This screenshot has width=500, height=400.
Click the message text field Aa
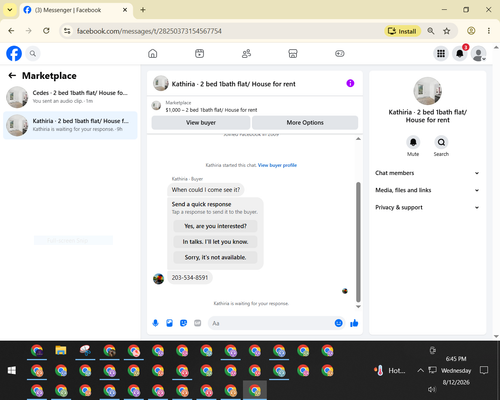click(271, 323)
